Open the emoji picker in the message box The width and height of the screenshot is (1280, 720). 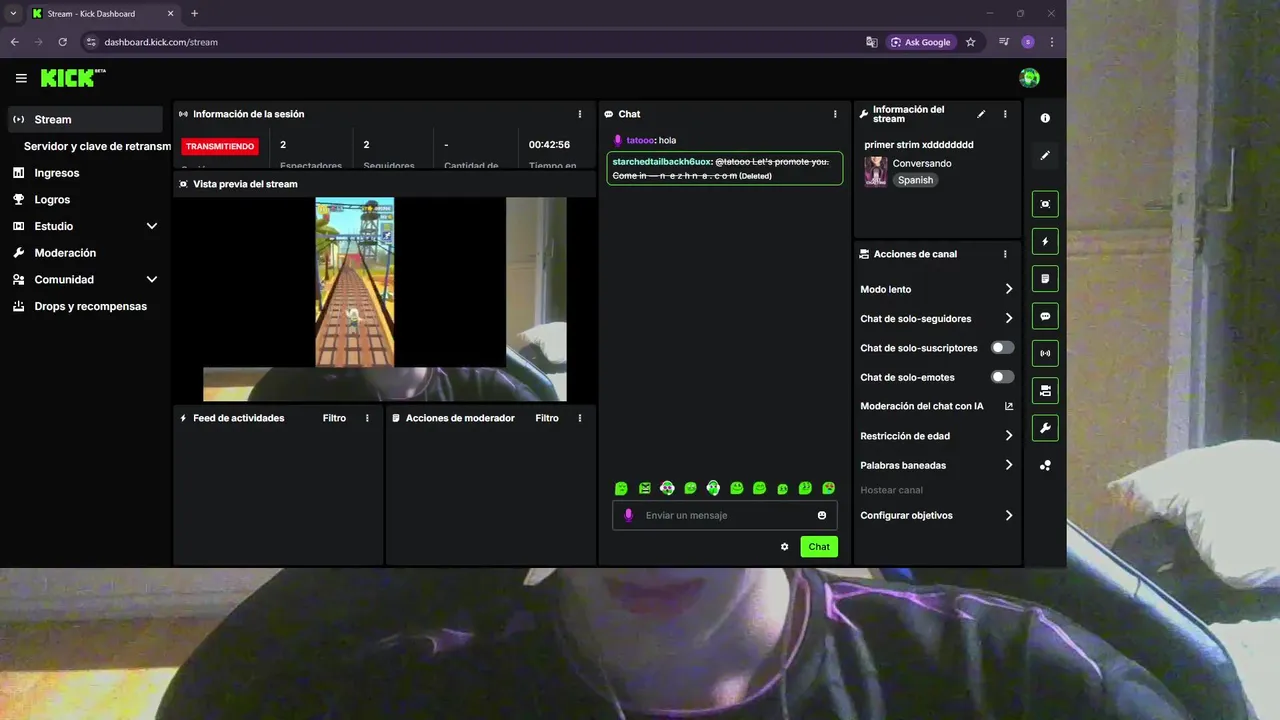point(822,515)
